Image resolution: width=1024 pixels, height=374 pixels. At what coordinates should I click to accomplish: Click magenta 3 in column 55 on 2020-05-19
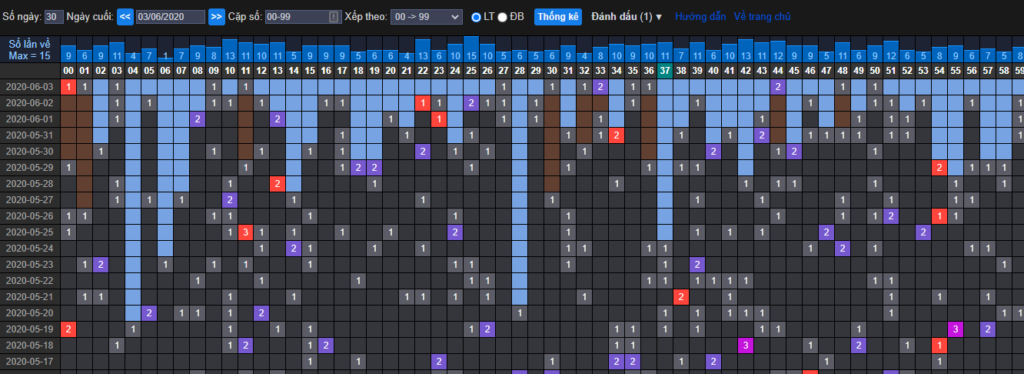click(x=955, y=329)
